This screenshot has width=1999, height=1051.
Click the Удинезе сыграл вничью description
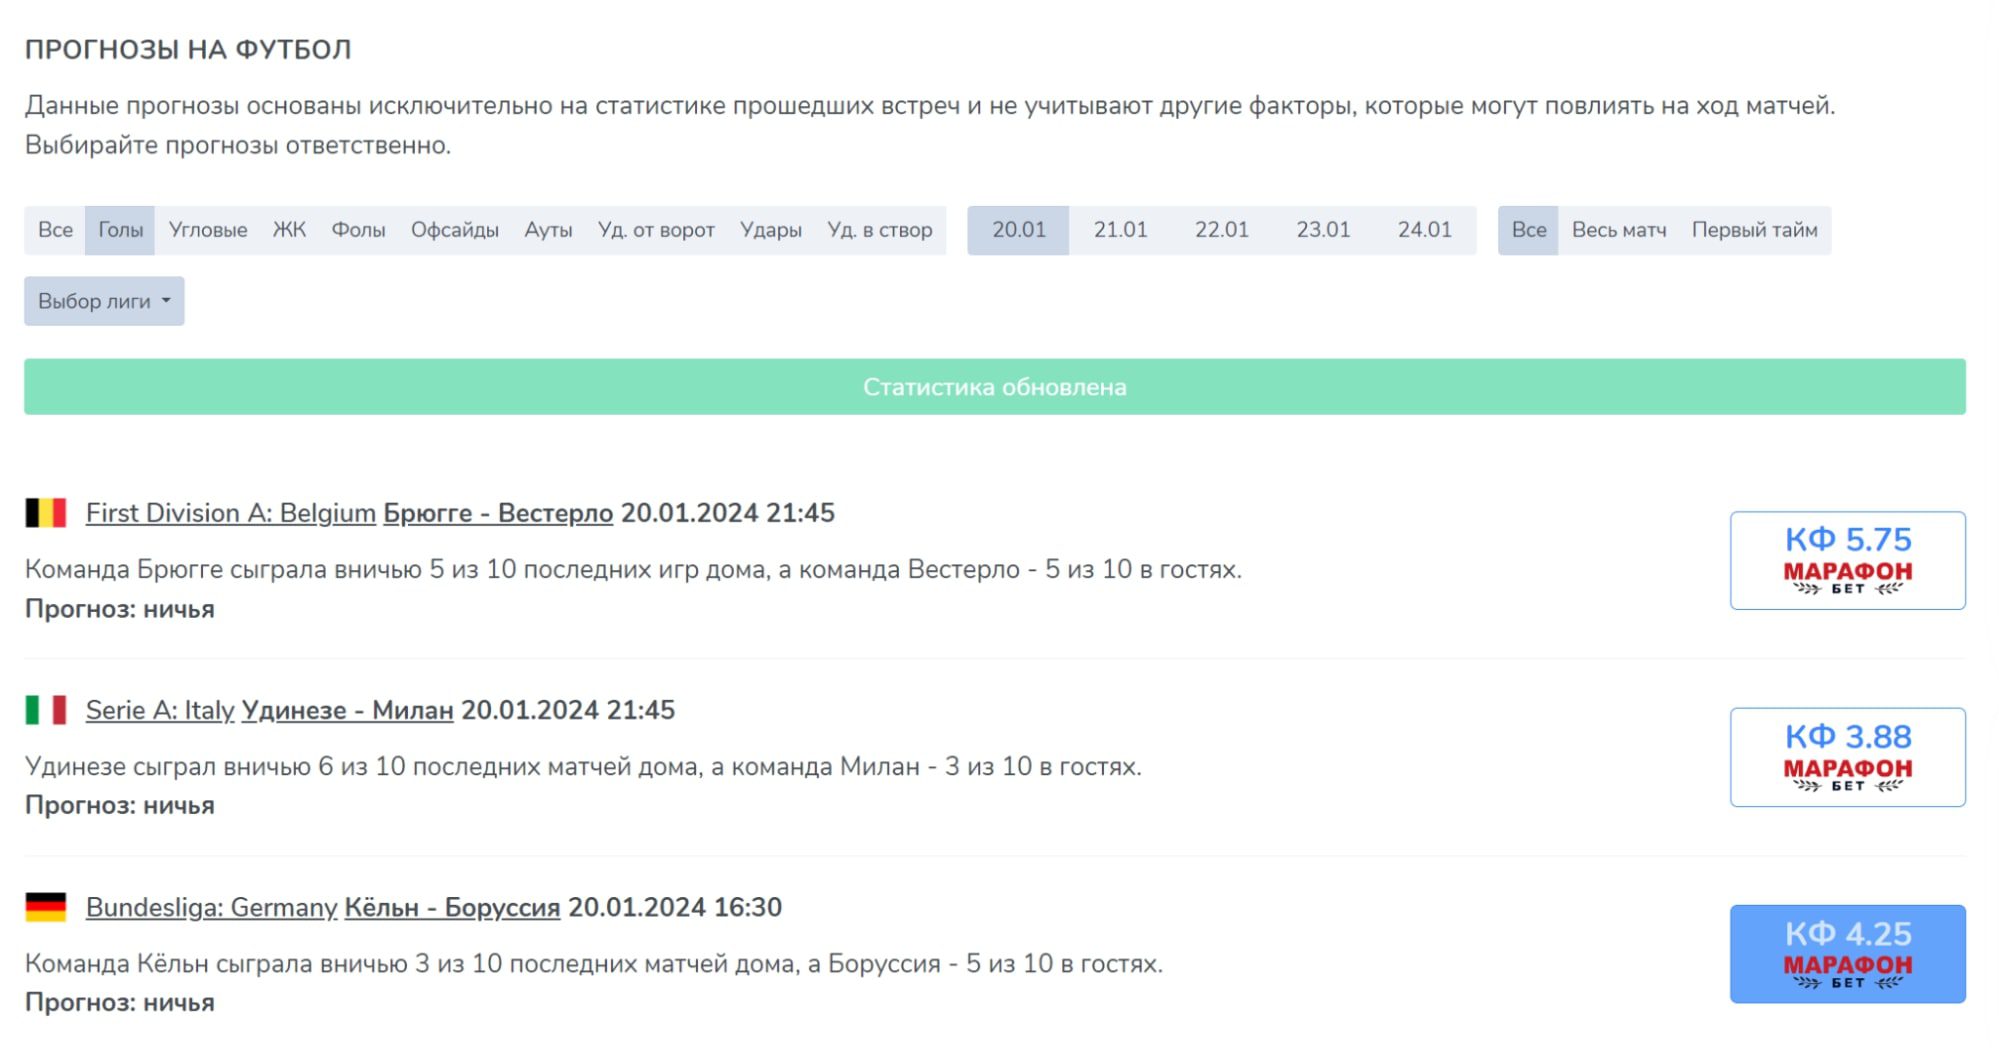583,766
